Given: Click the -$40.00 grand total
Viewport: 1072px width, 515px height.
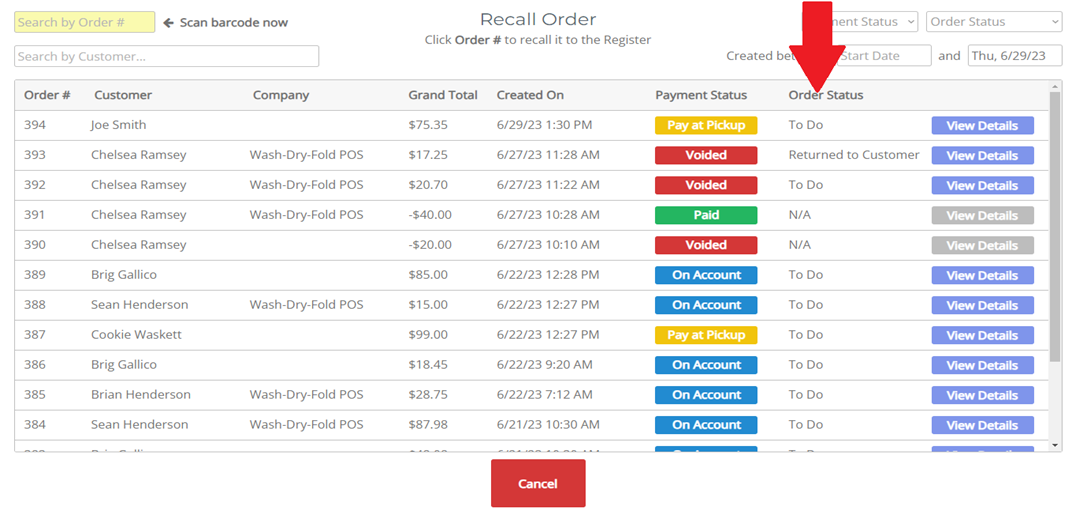Looking at the screenshot, I should coord(430,215).
